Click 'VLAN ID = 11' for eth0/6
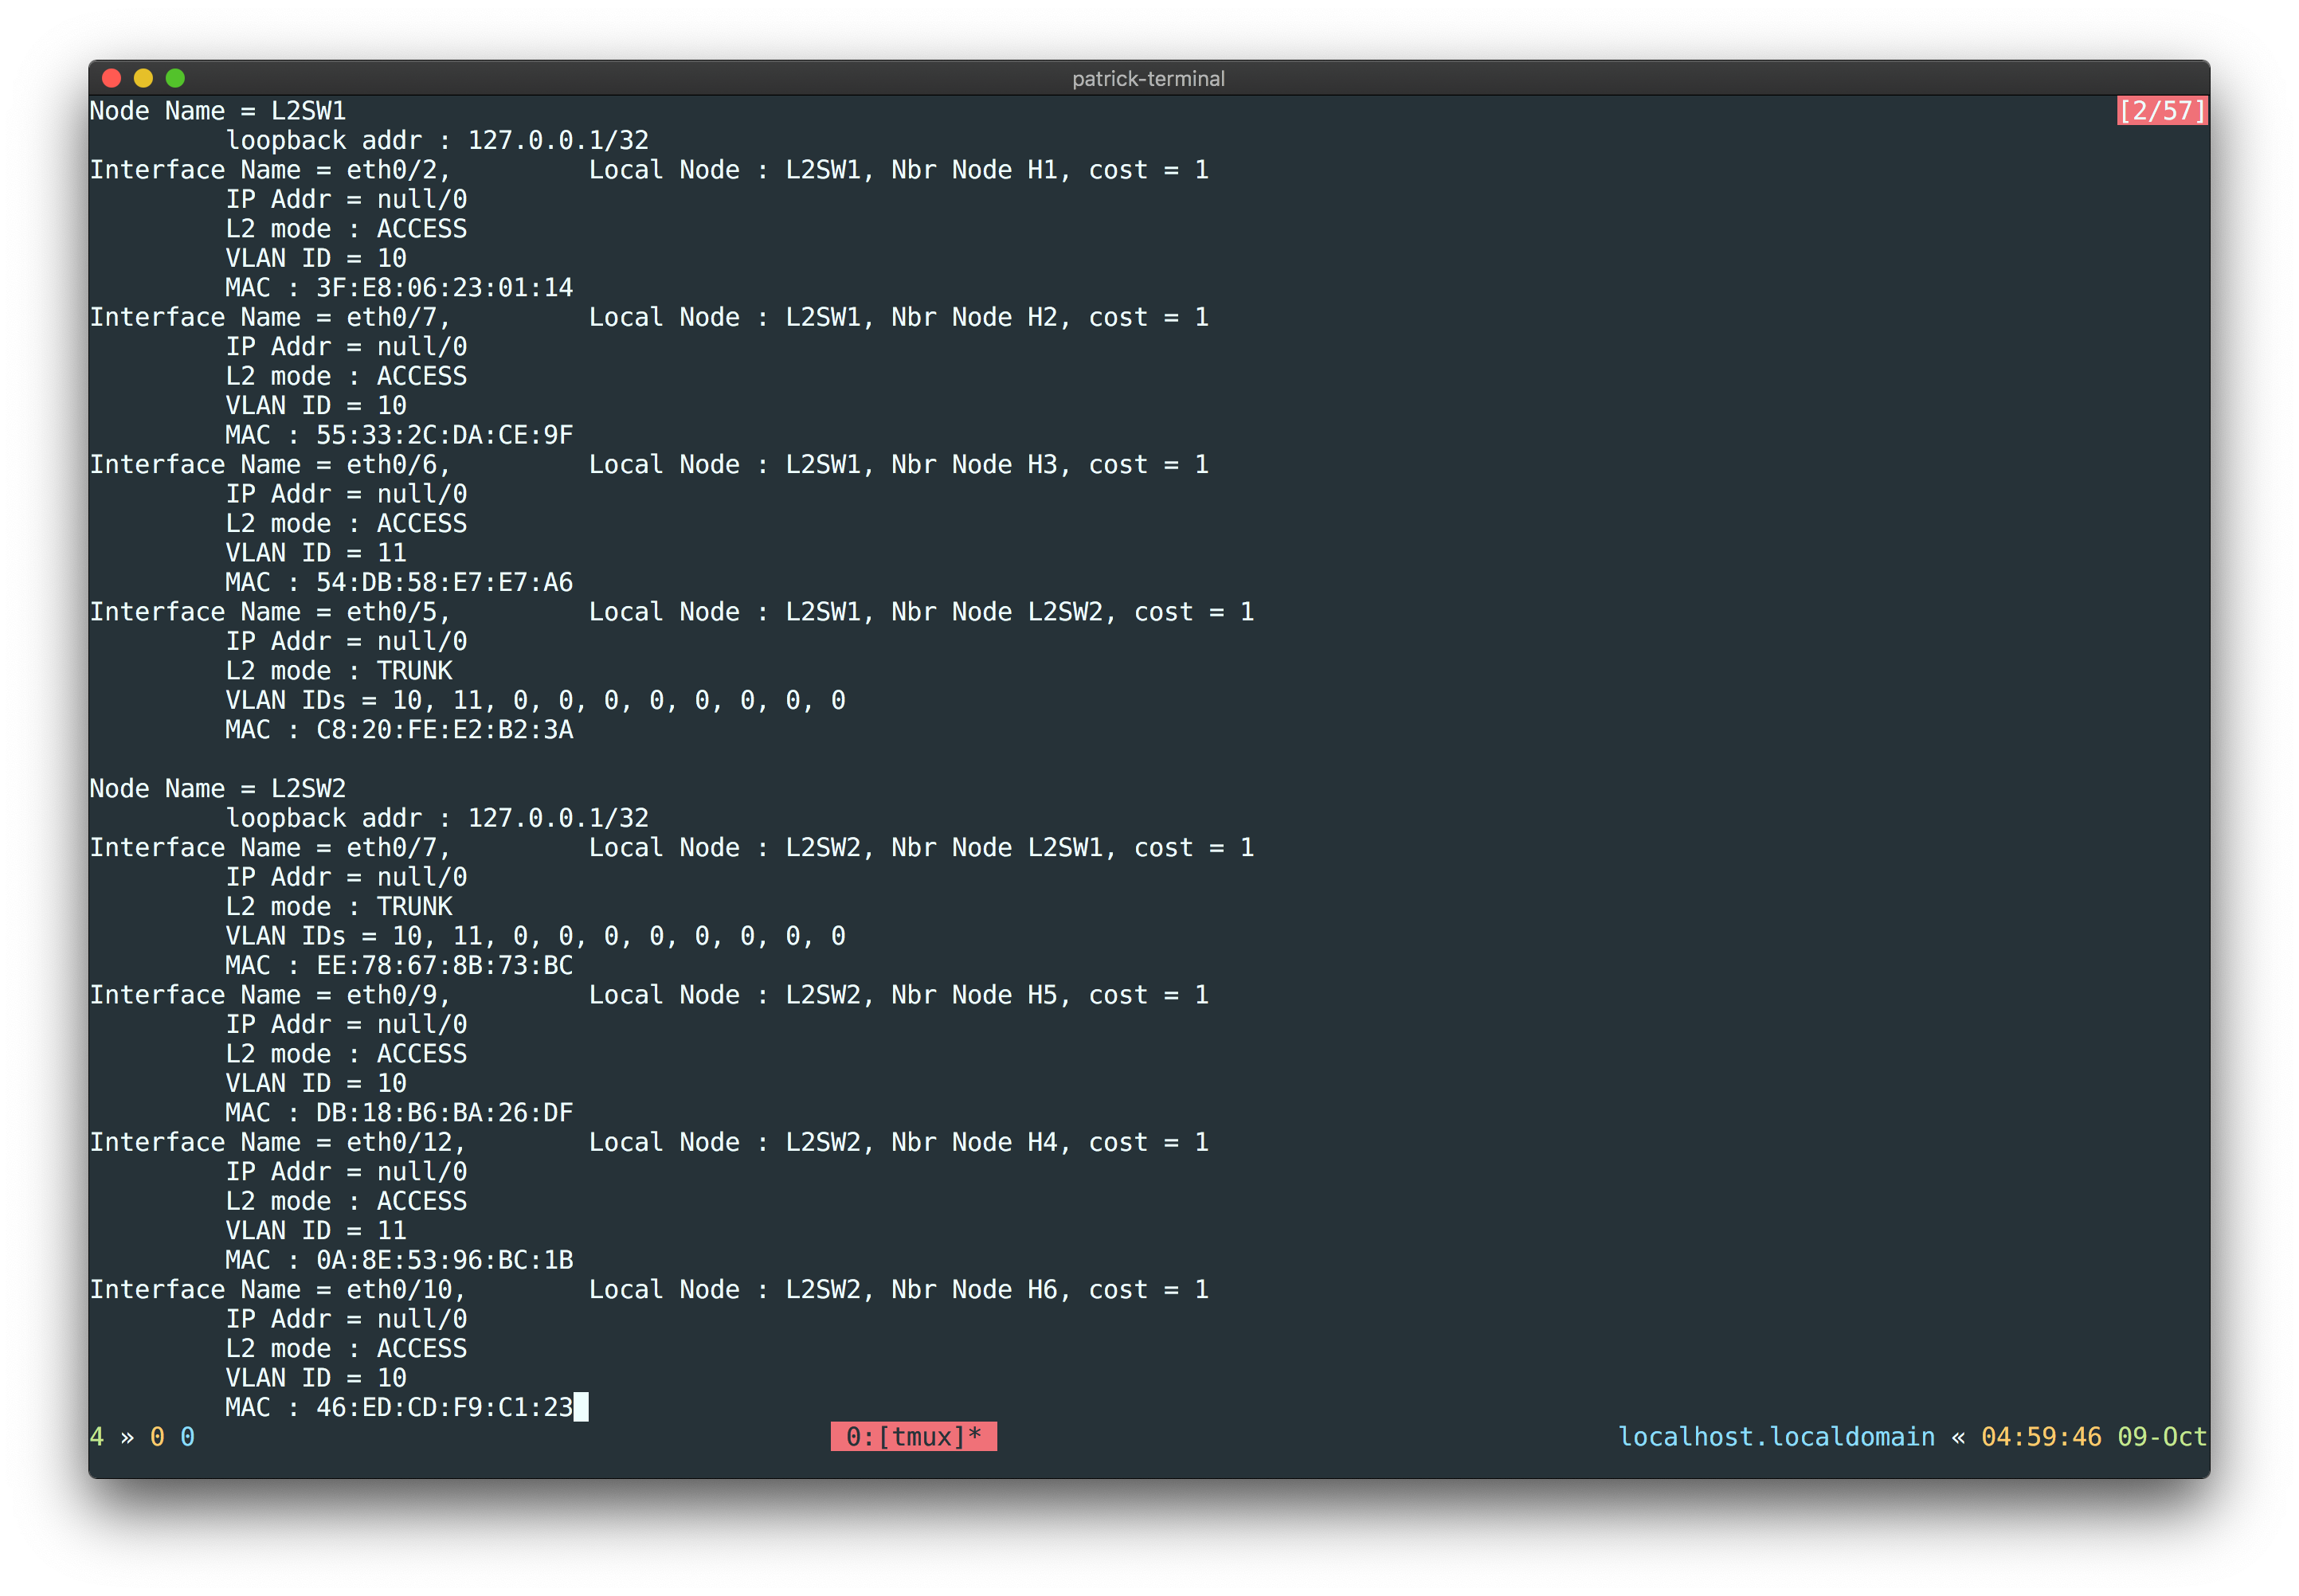Image resolution: width=2299 pixels, height=1596 pixels. click(x=316, y=553)
